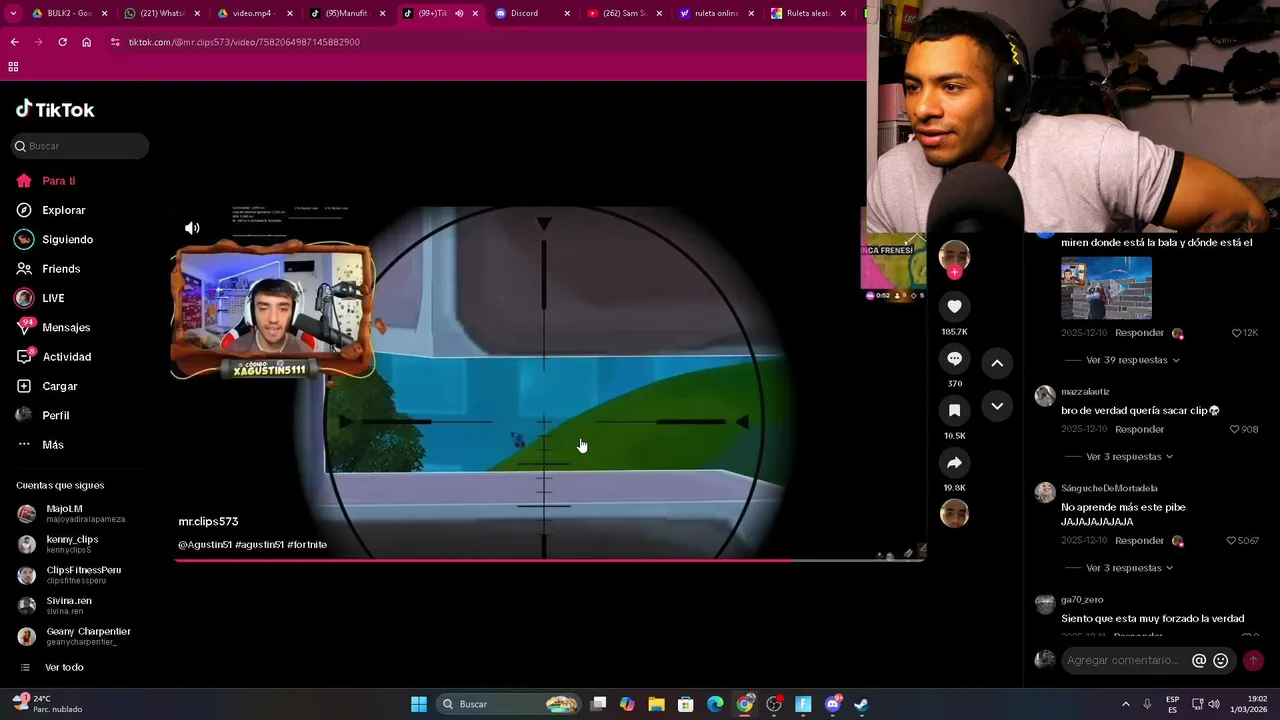Like the video with the heart icon

coord(954,307)
